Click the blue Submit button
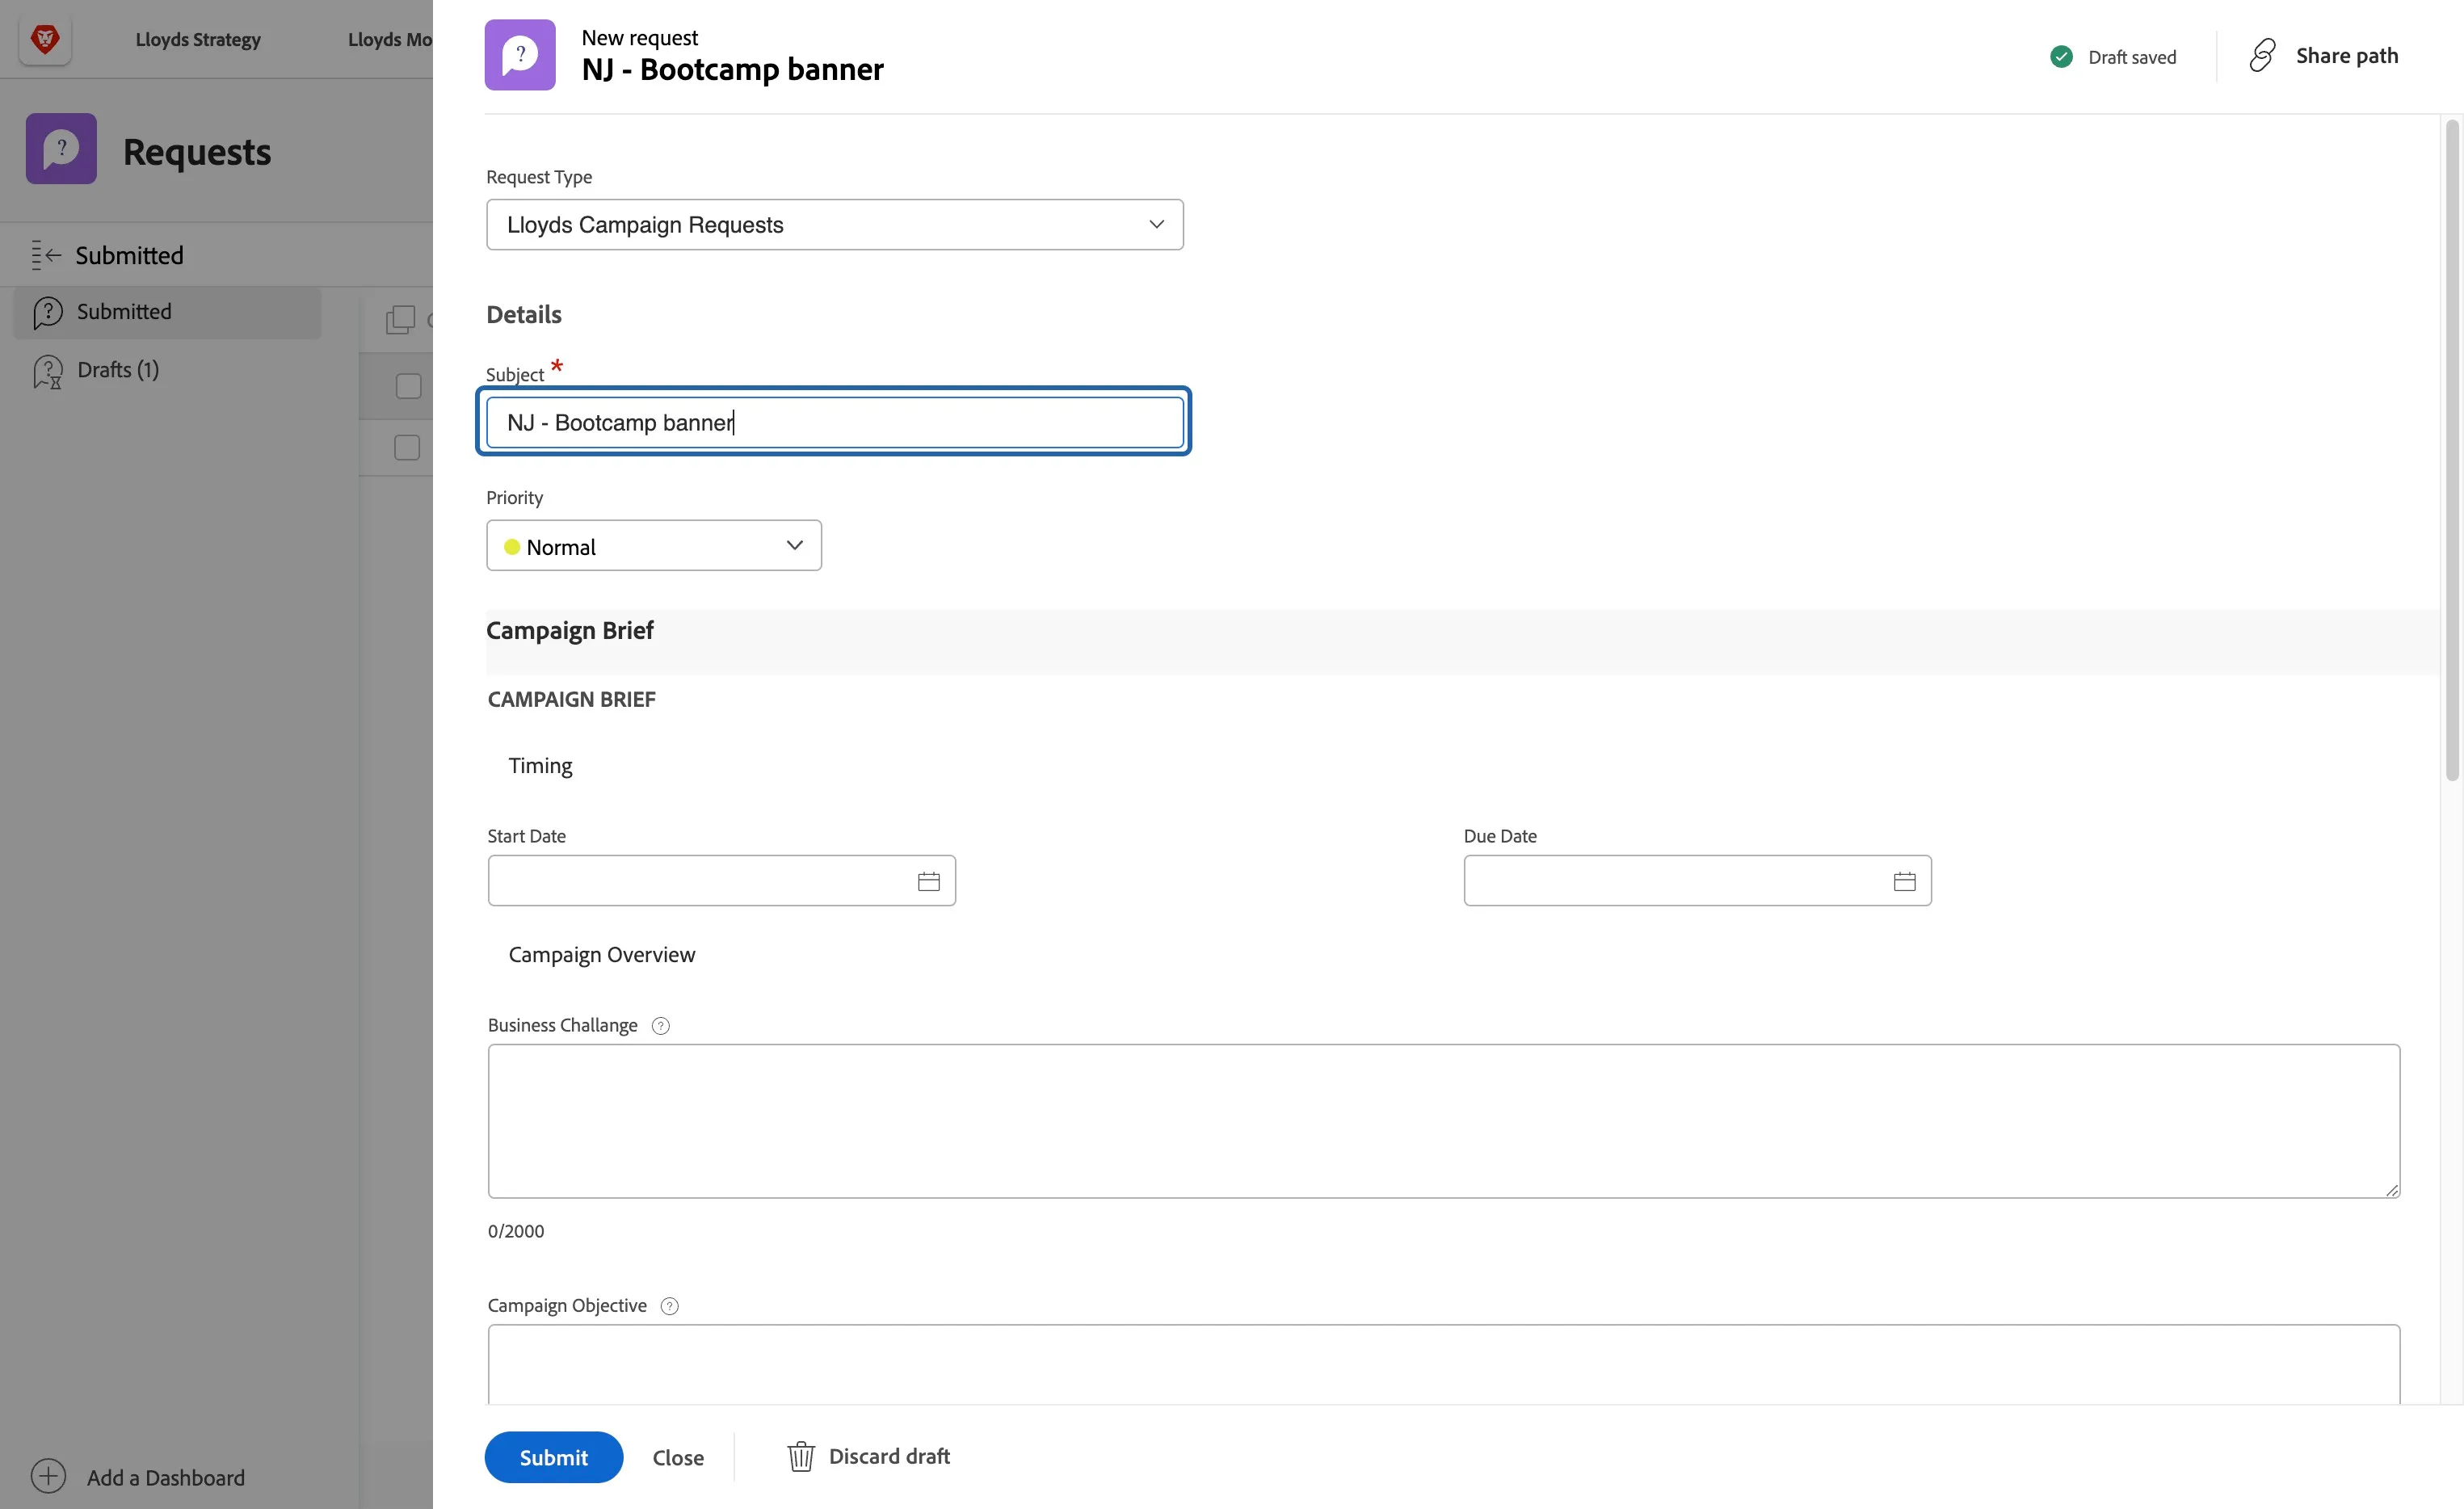 coord(554,1457)
